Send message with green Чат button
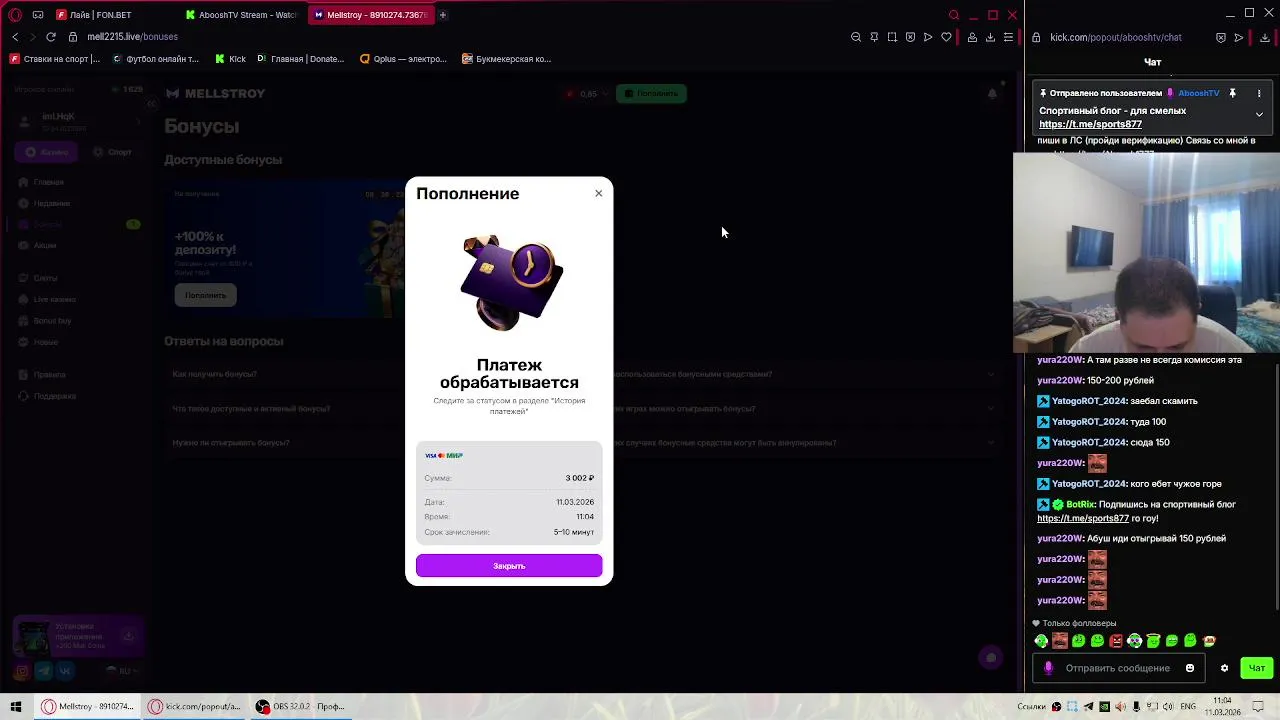 (x=1257, y=668)
